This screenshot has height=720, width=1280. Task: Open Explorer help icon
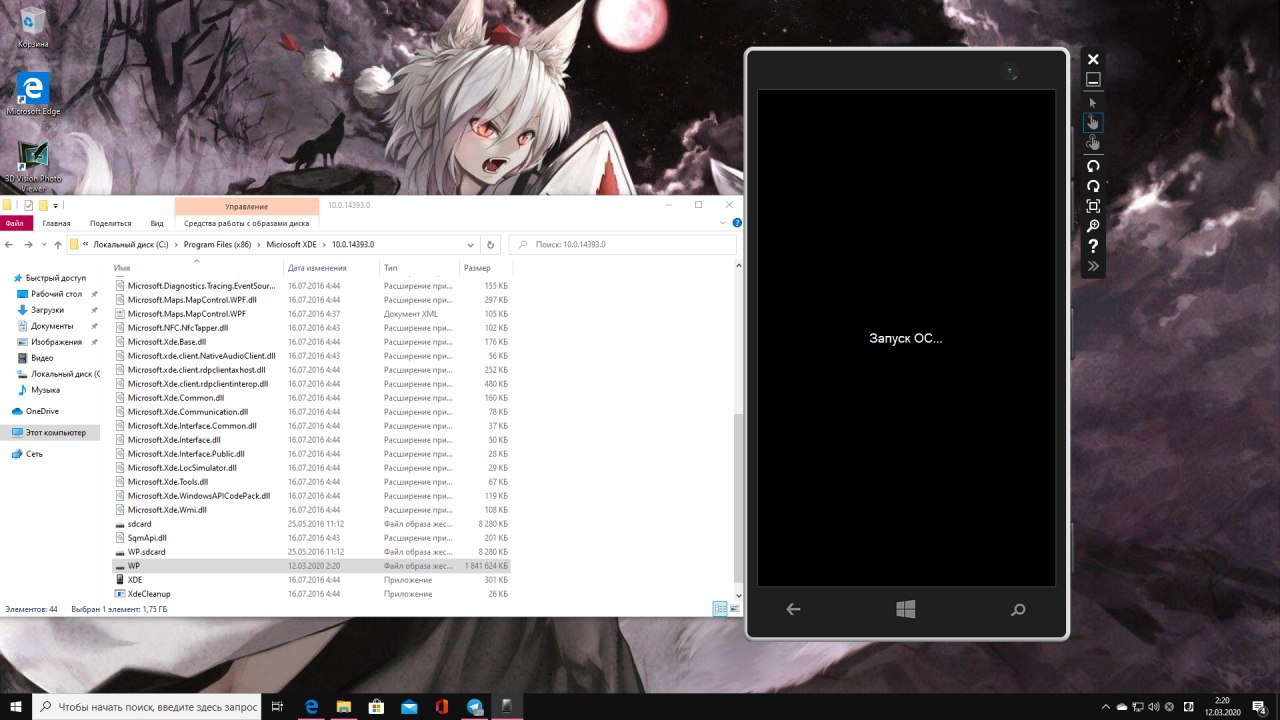coord(737,223)
